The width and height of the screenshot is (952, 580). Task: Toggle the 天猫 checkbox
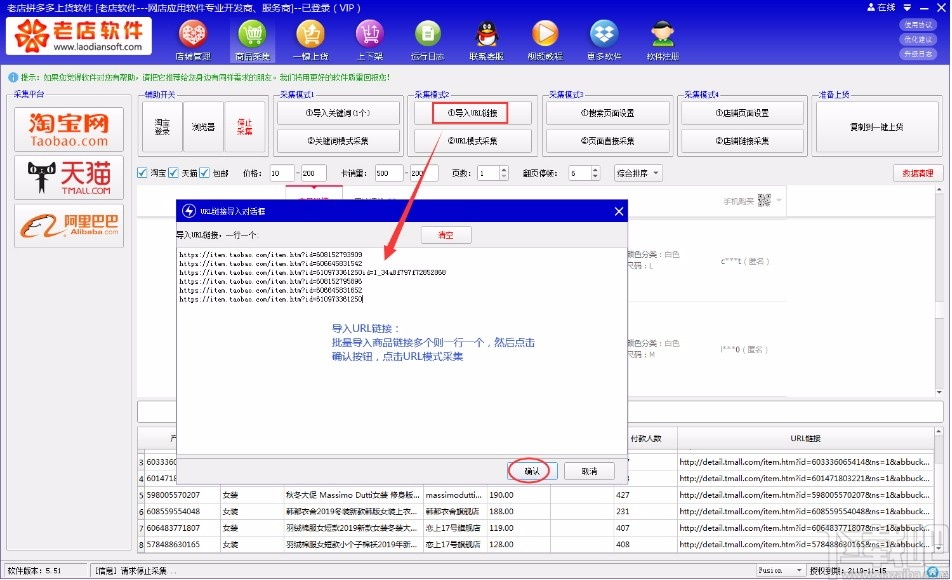tap(173, 173)
